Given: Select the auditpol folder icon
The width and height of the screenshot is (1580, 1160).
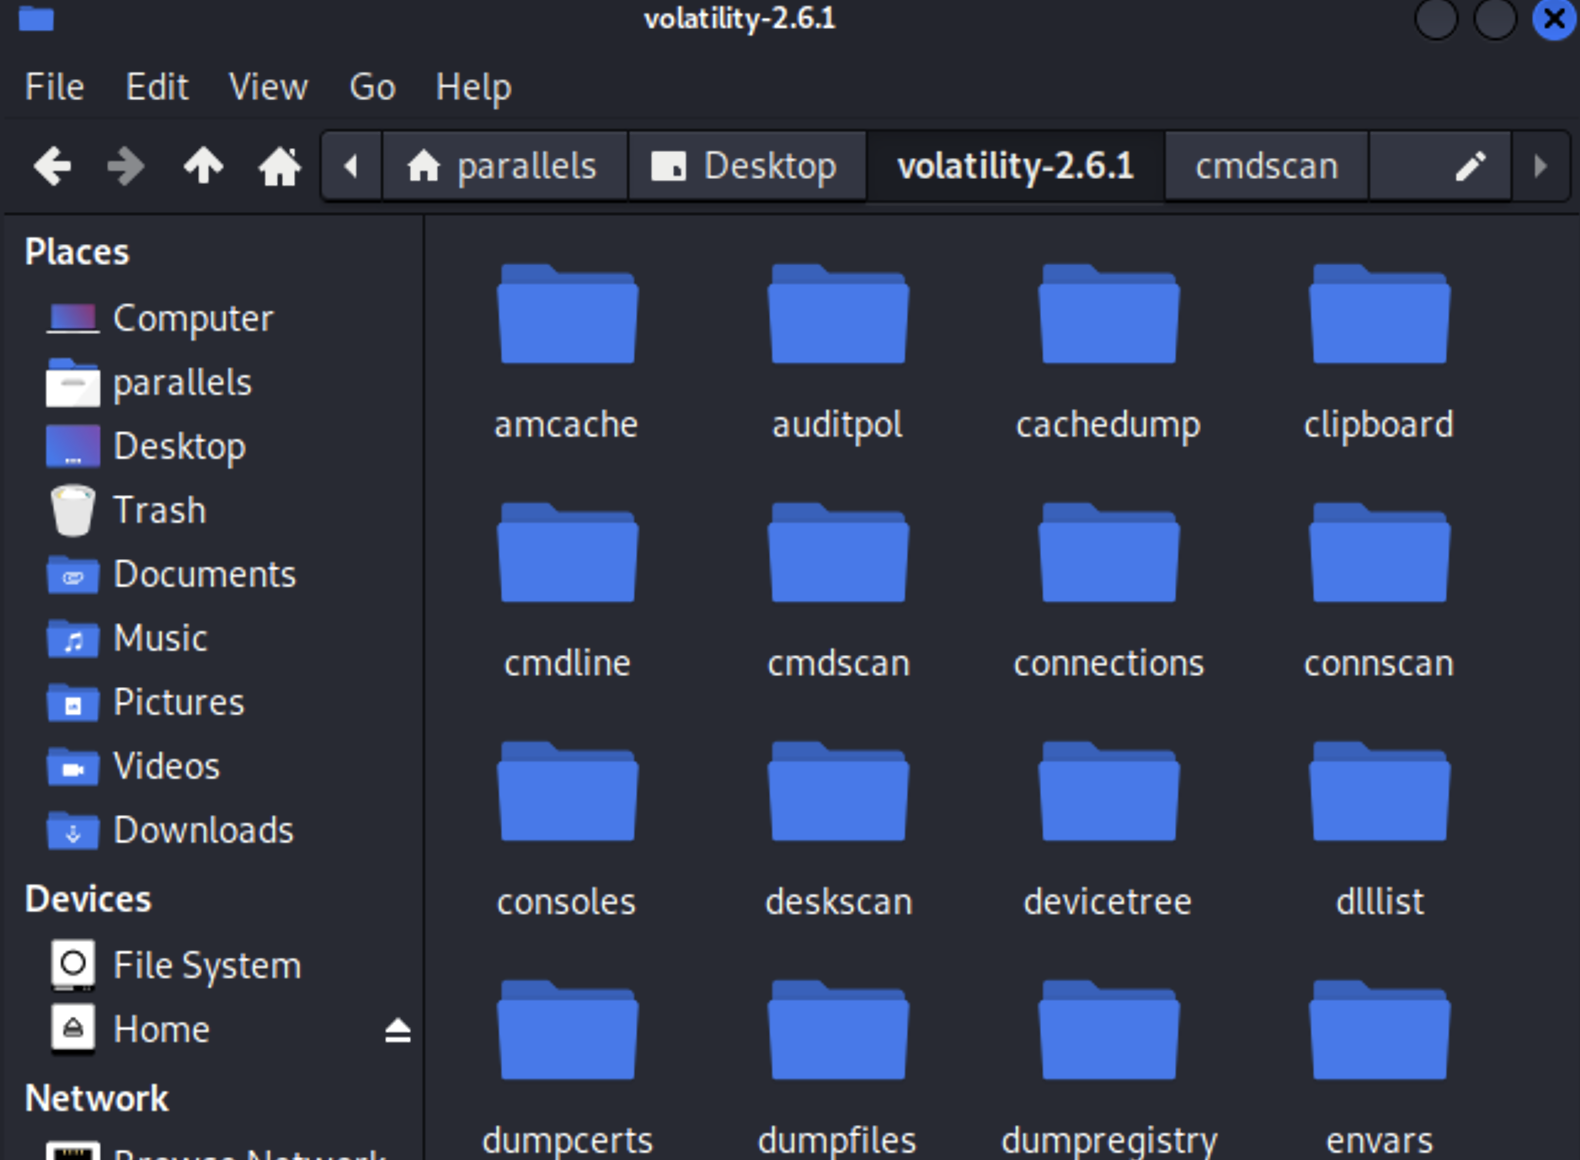Looking at the screenshot, I should [x=838, y=314].
